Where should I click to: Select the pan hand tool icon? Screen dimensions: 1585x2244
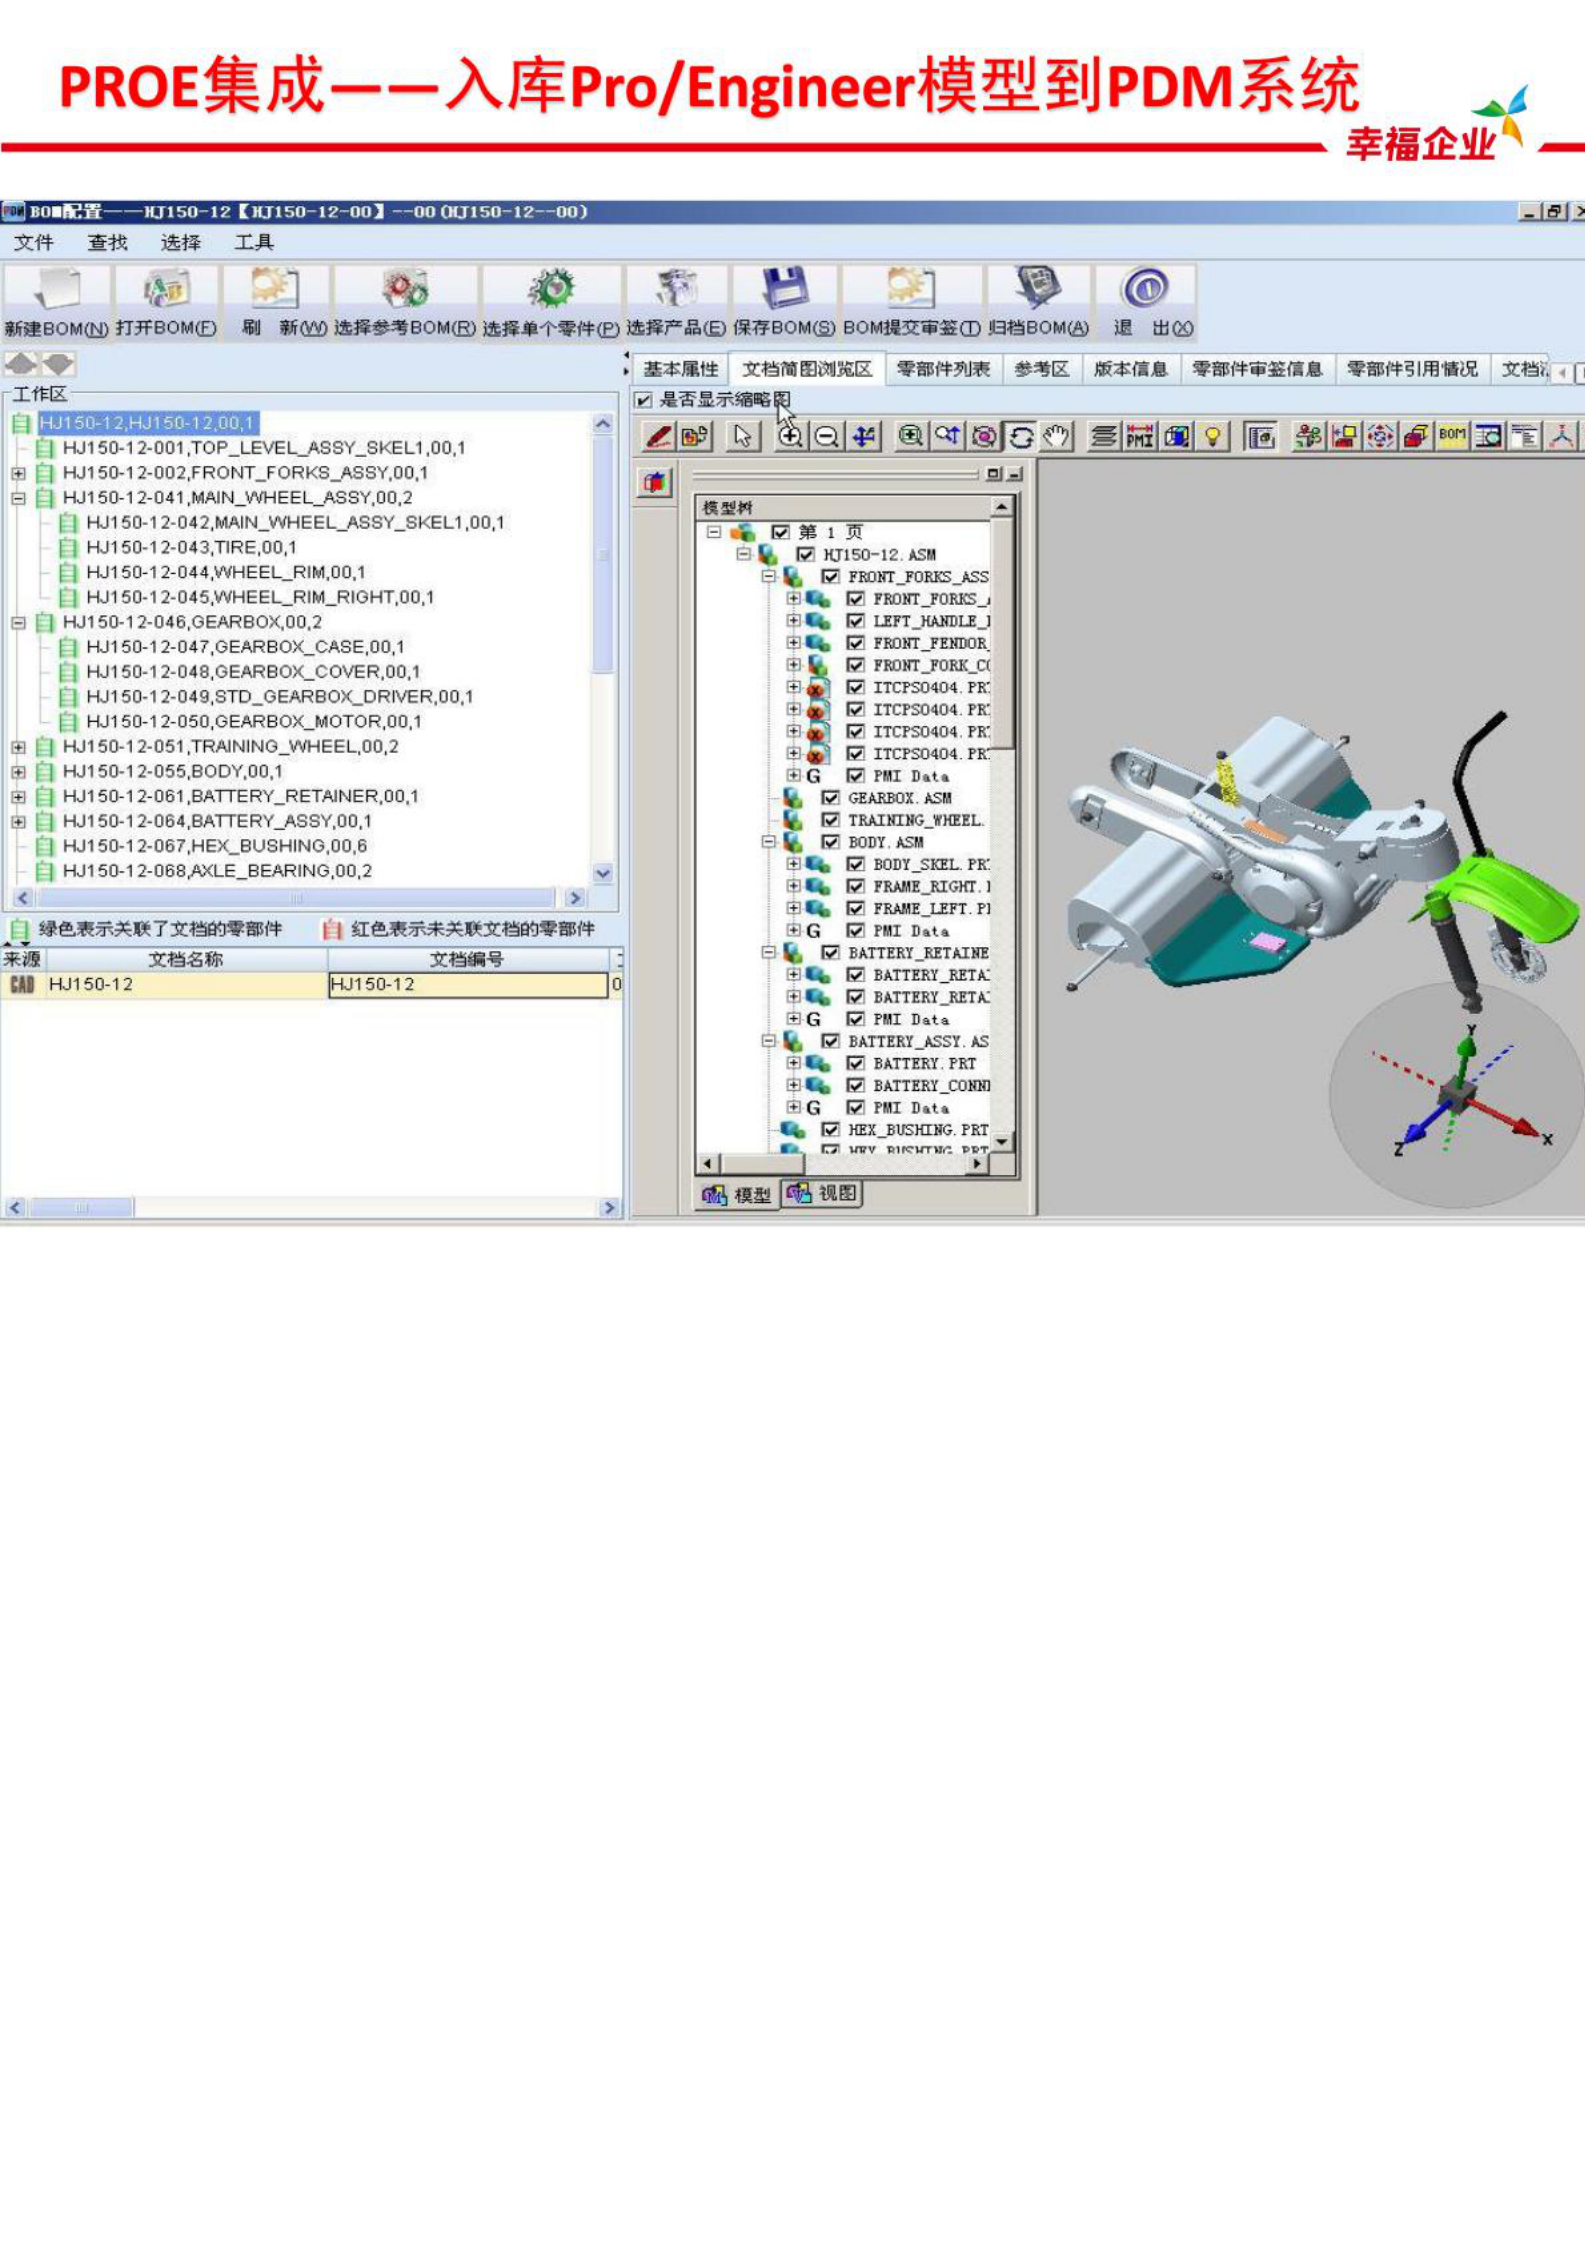pos(1057,437)
